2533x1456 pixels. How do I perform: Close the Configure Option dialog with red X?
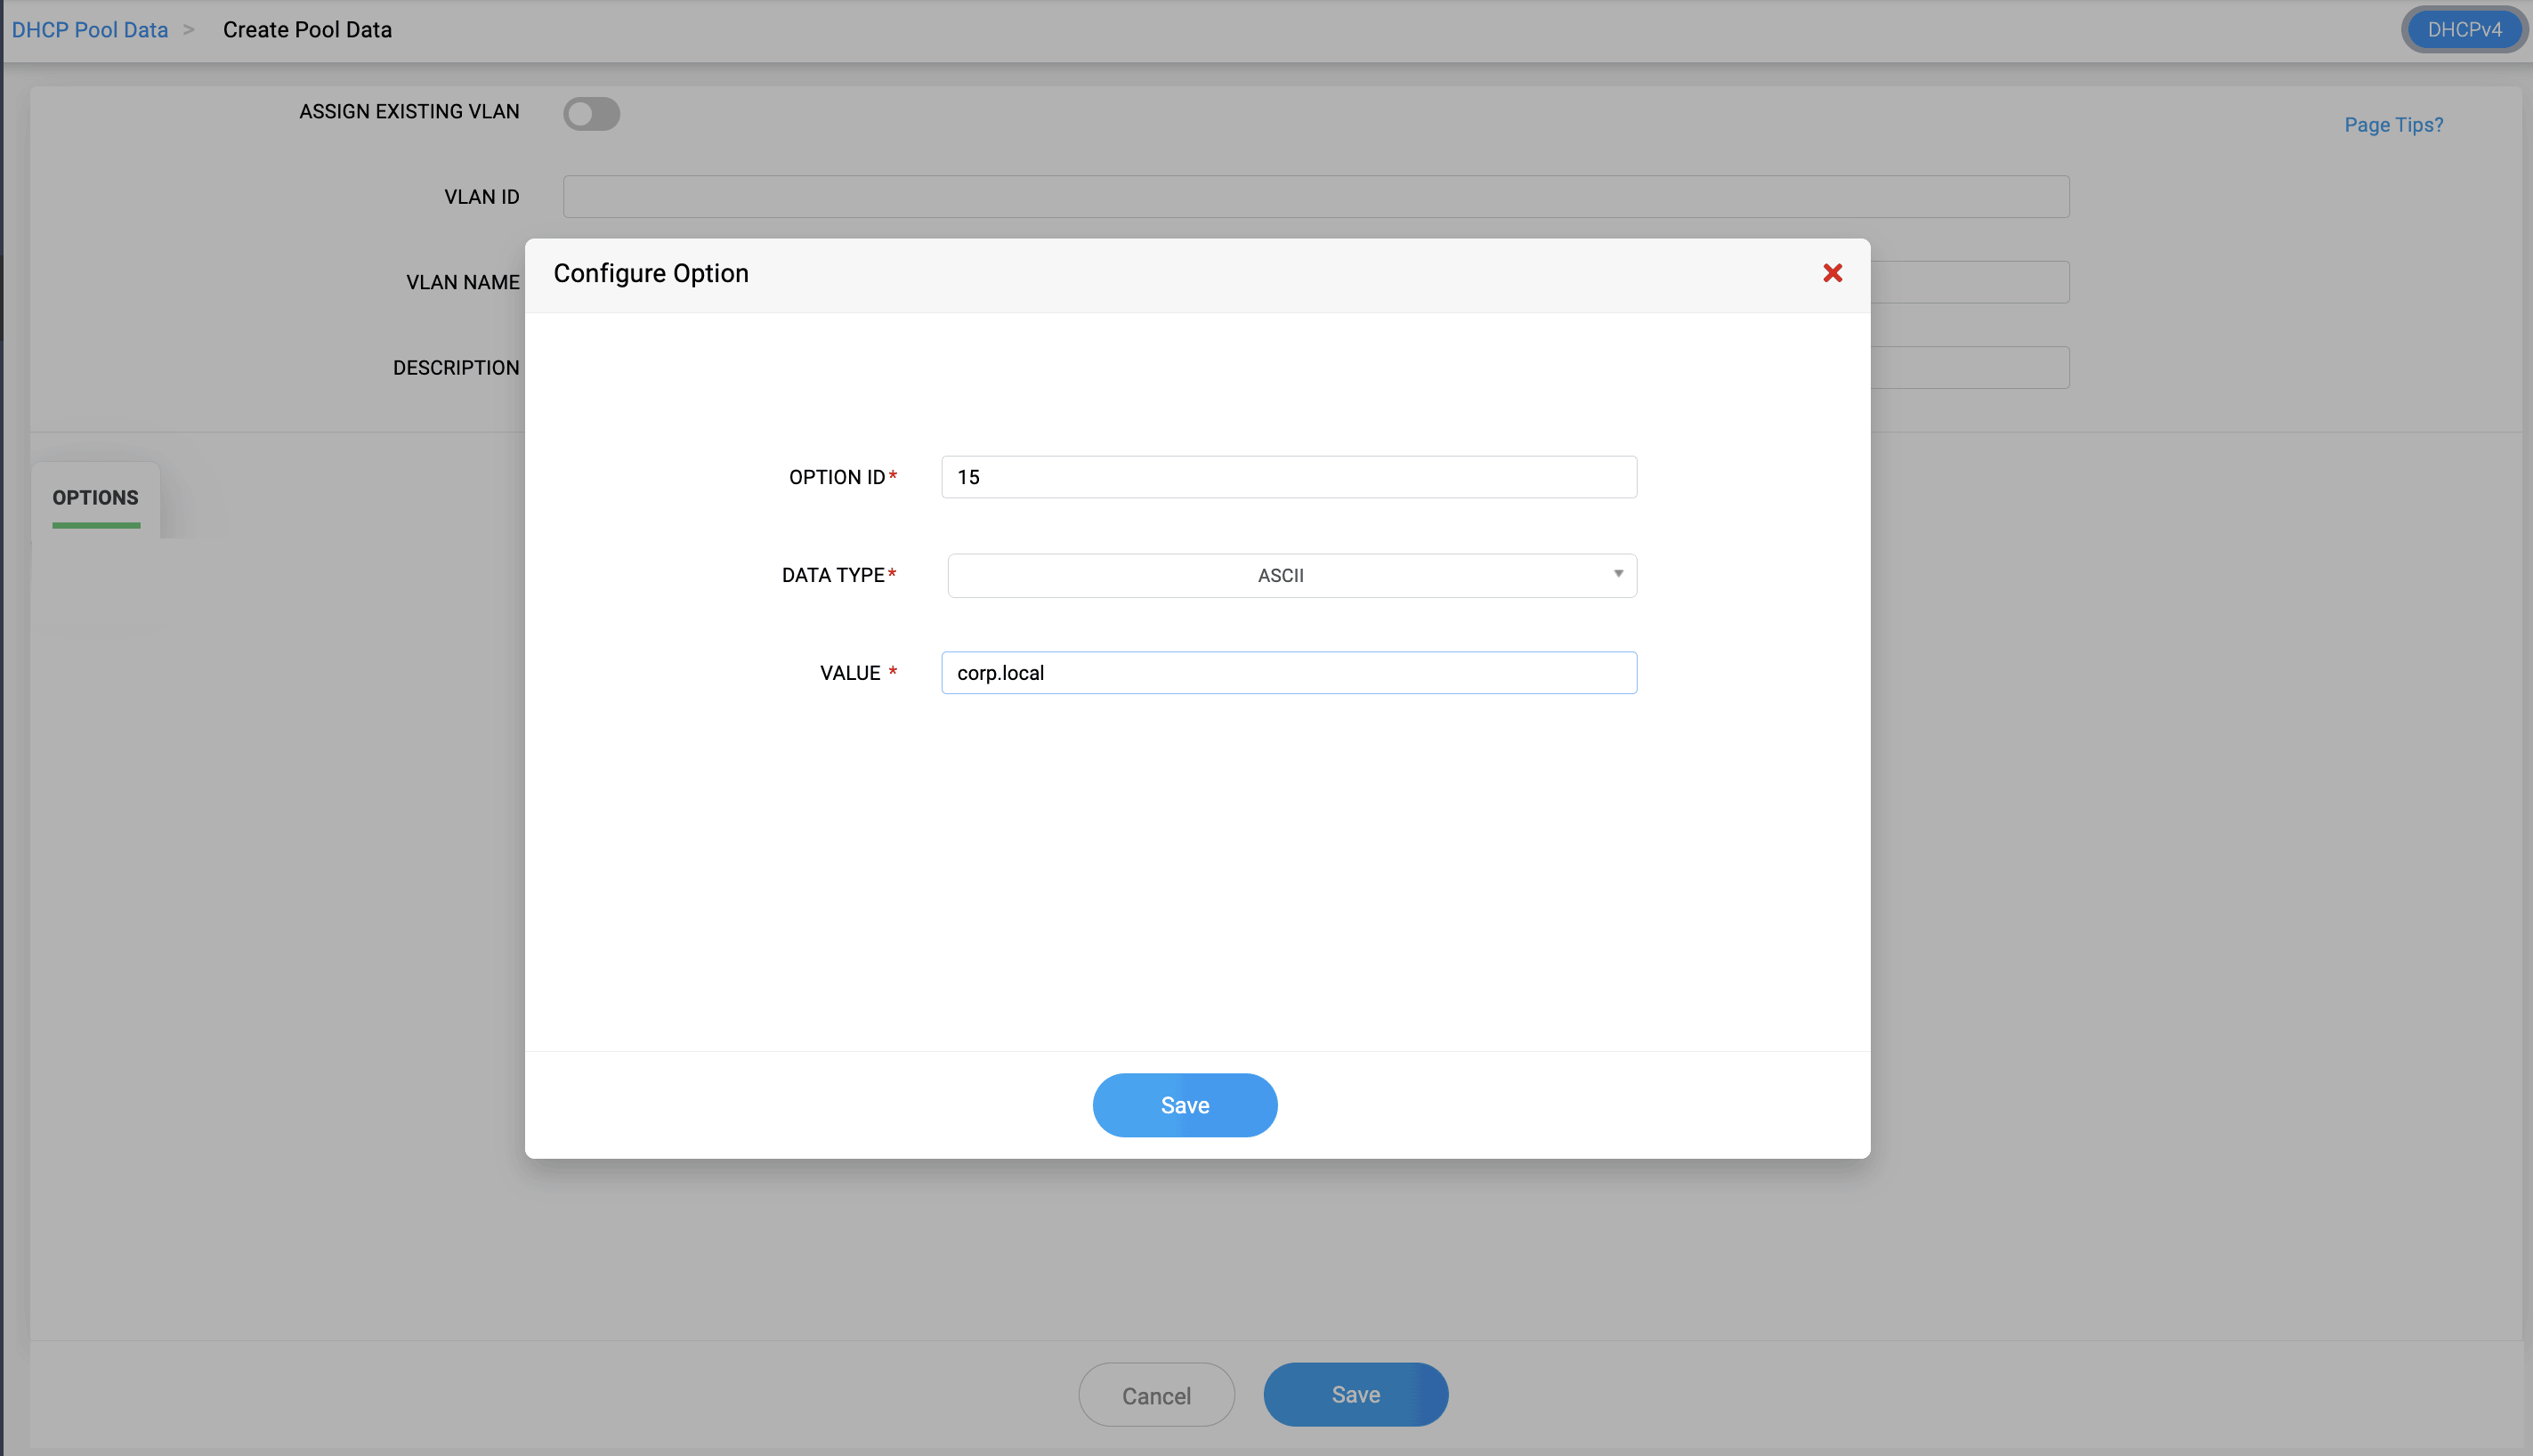pos(1832,273)
